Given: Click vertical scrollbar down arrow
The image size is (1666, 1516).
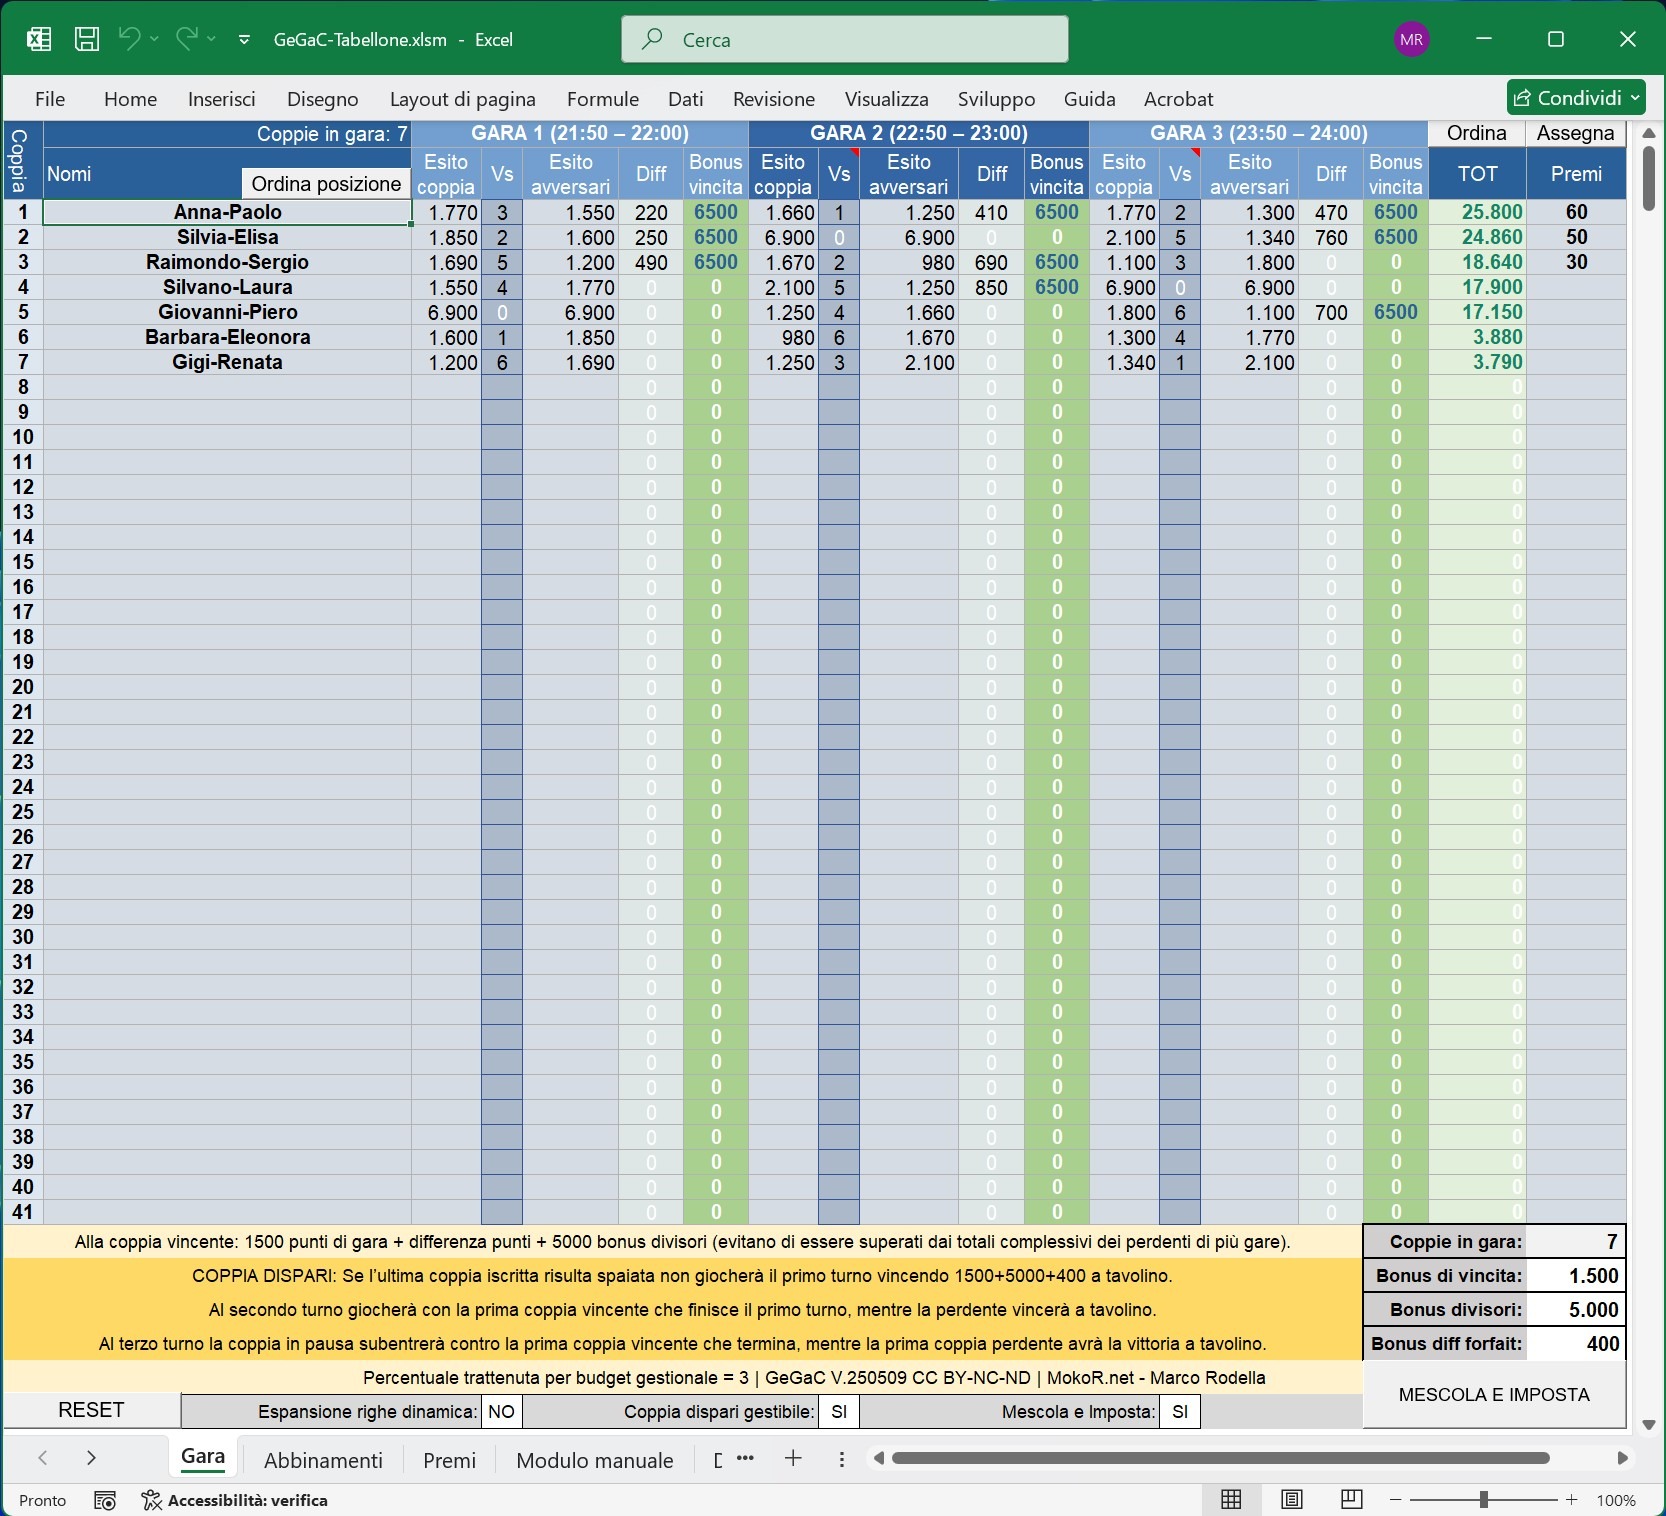Looking at the screenshot, I should (x=1649, y=1424).
